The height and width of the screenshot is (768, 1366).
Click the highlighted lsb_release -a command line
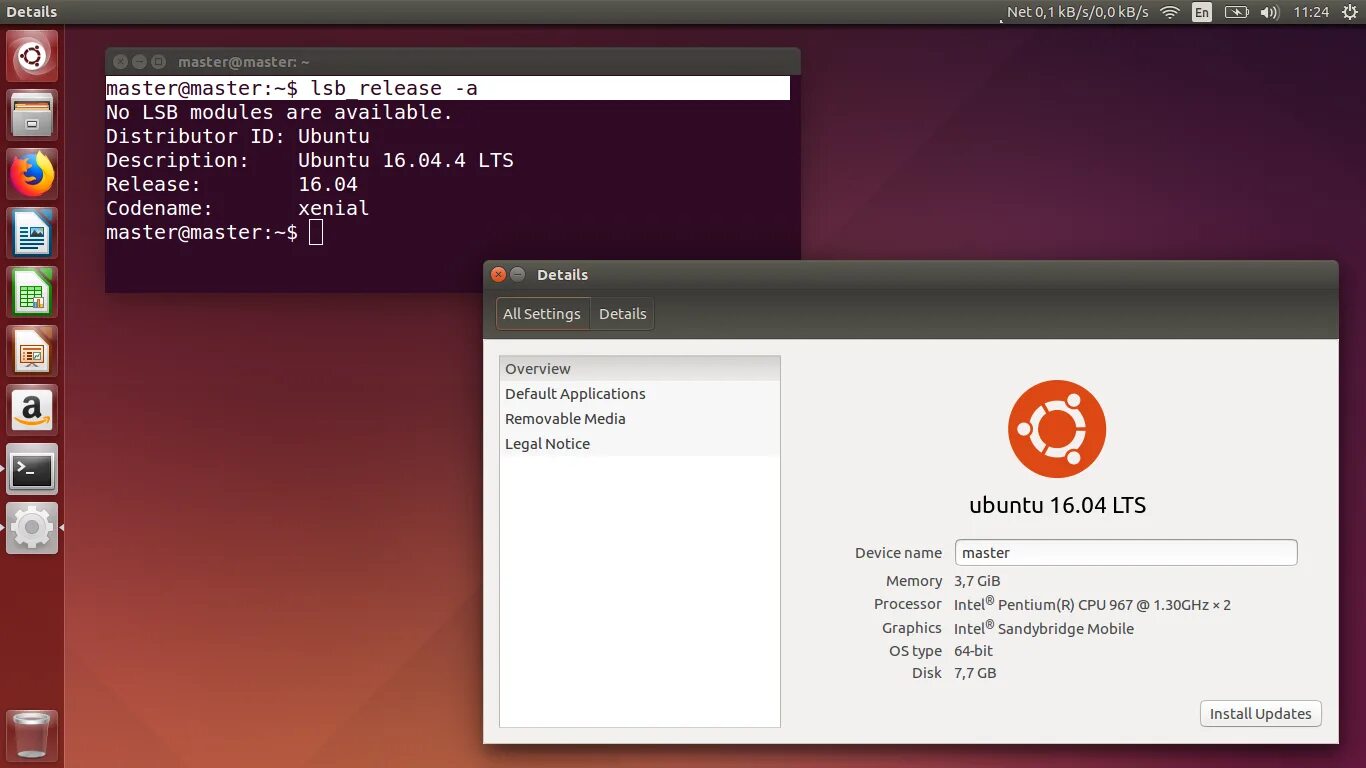click(448, 88)
